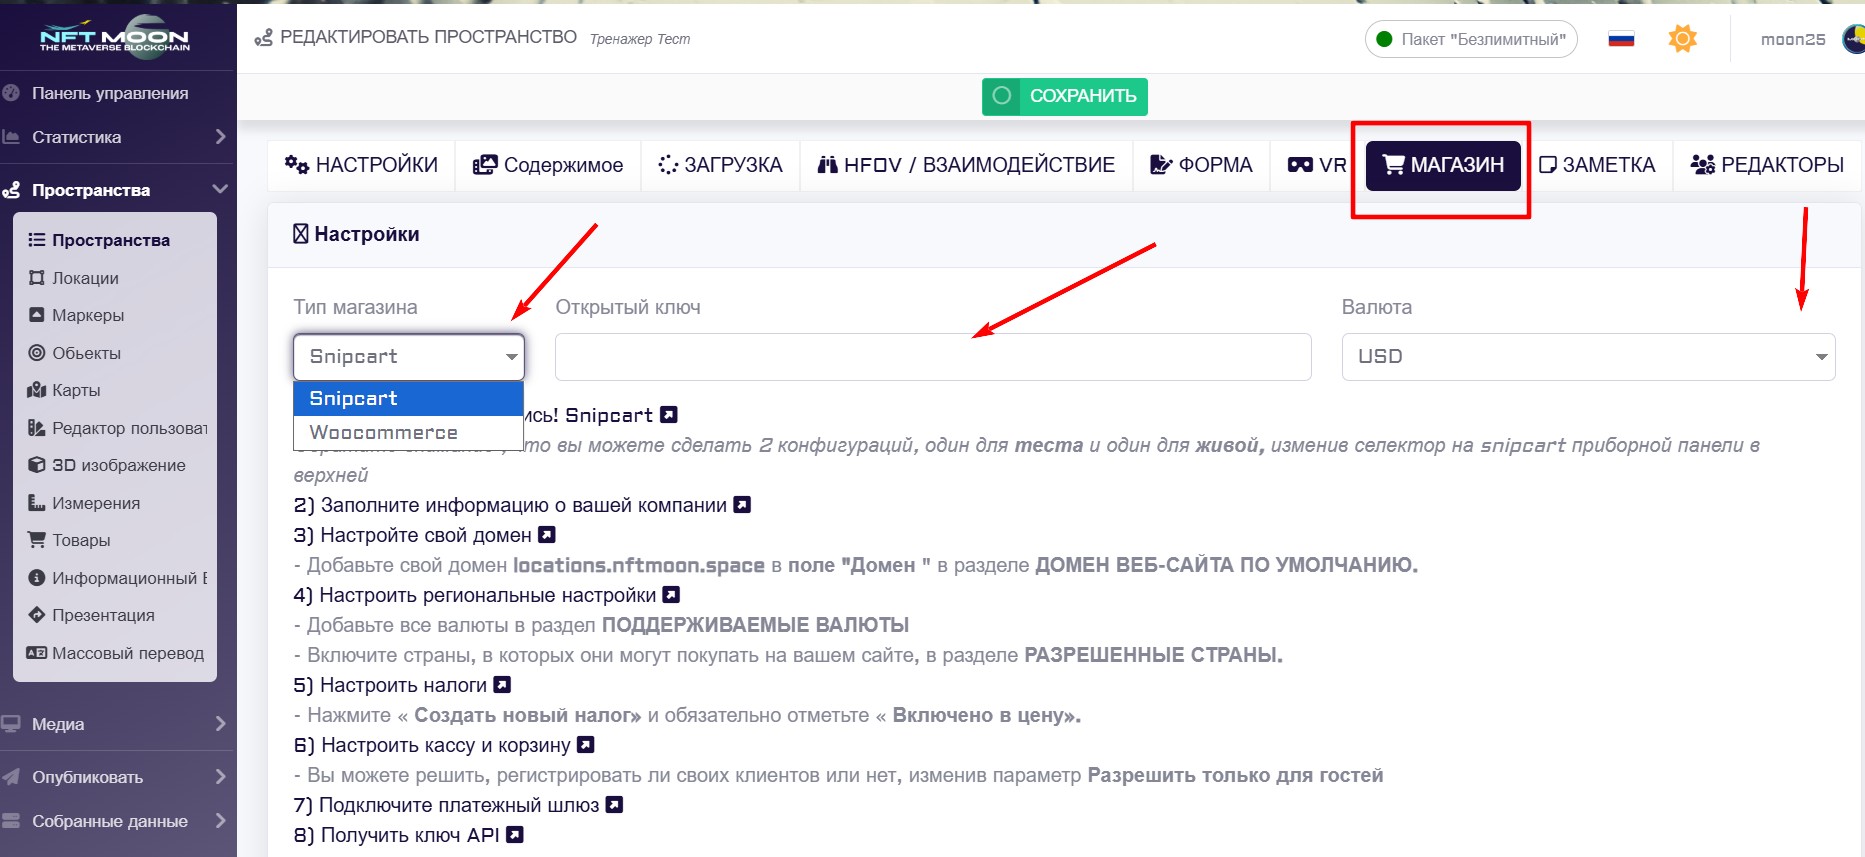Expand Опубликовать sidebar section
The height and width of the screenshot is (857, 1865).
[x=116, y=777]
